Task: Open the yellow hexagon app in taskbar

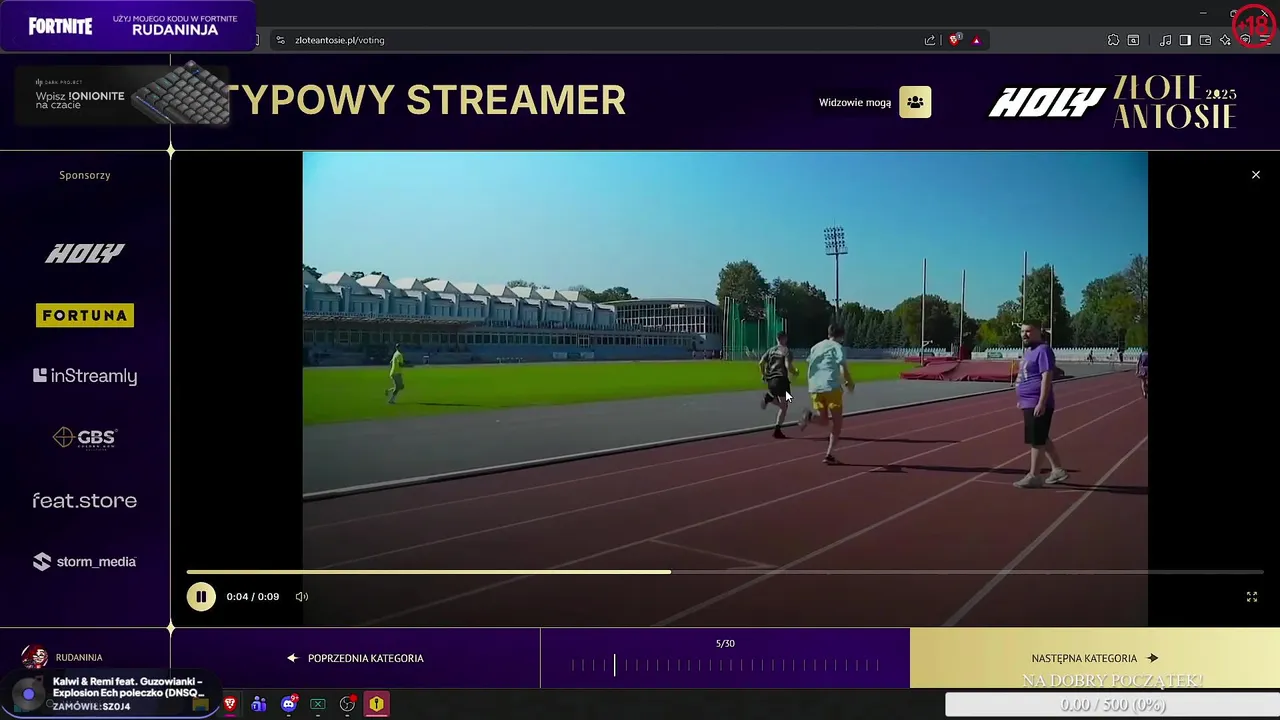Action: tap(376, 704)
